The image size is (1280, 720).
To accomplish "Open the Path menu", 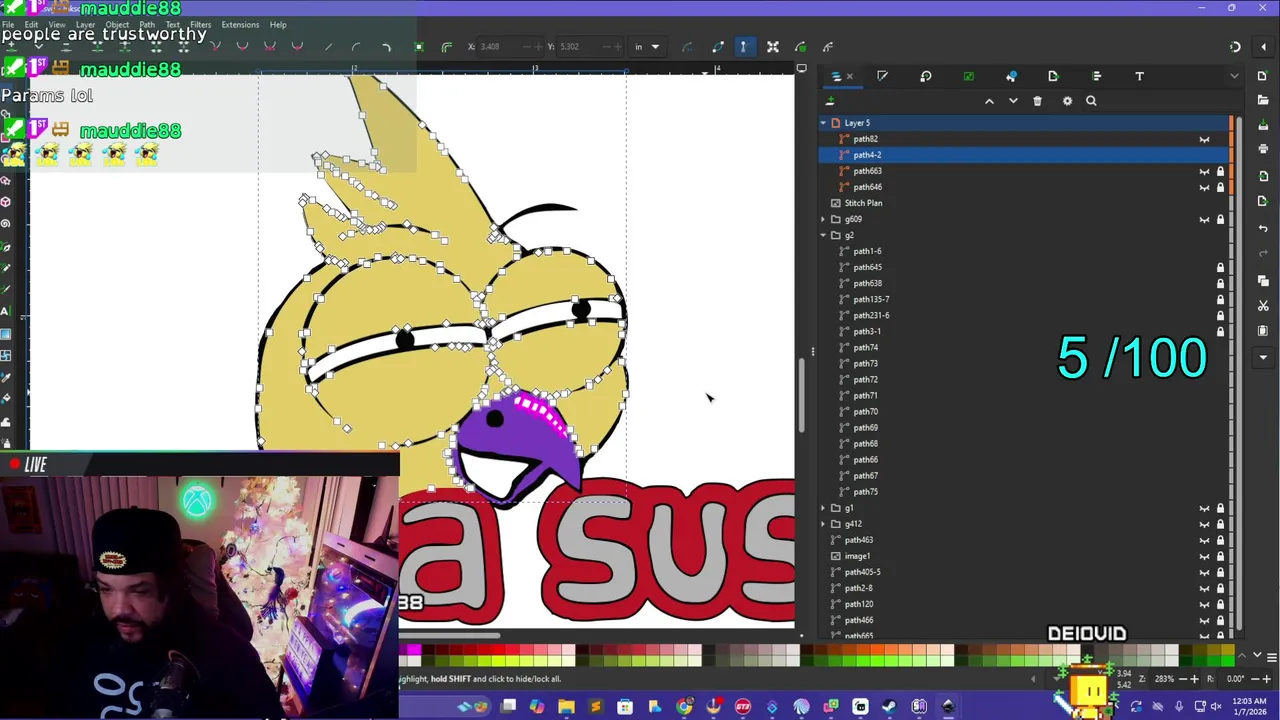I will pyautogui.click(x=147, y=25).
